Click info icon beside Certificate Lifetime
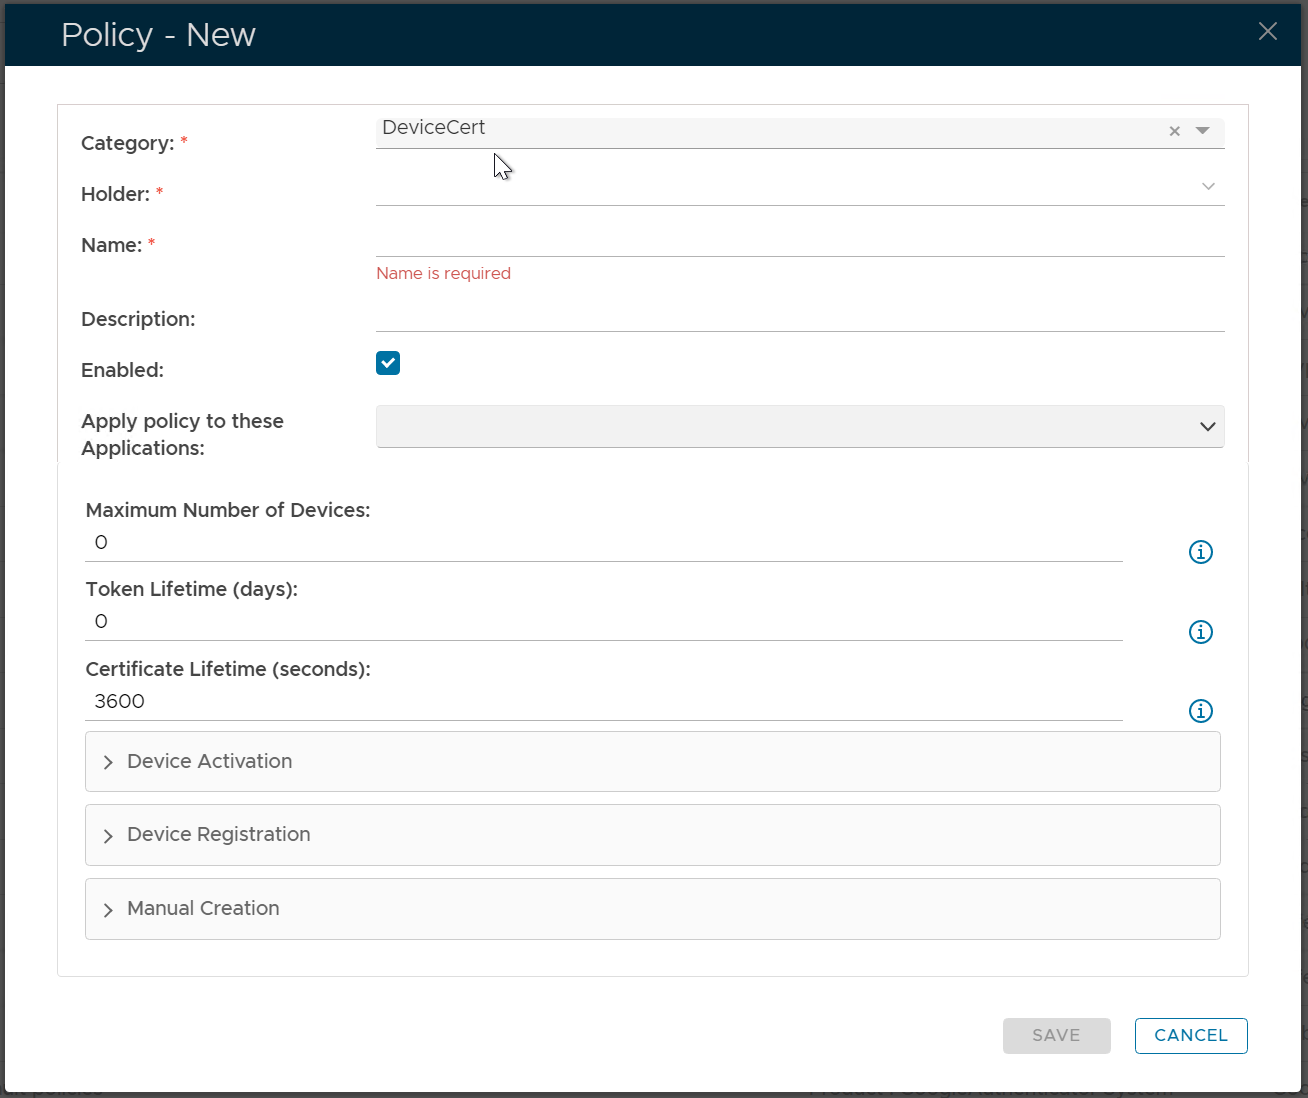 [1200, 711]
